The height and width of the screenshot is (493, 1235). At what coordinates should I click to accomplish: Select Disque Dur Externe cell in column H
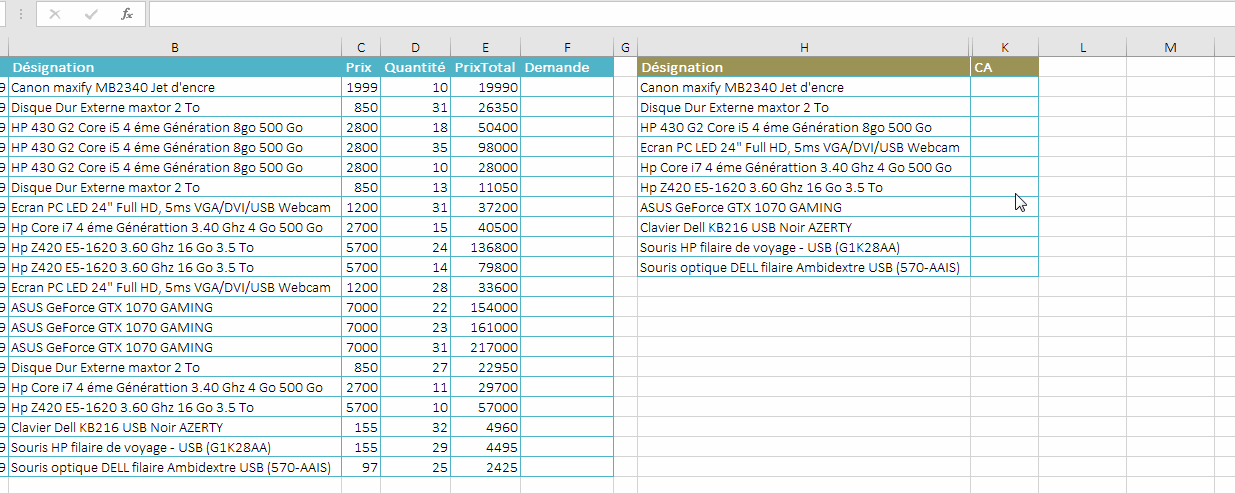click(x=804, y=107)
